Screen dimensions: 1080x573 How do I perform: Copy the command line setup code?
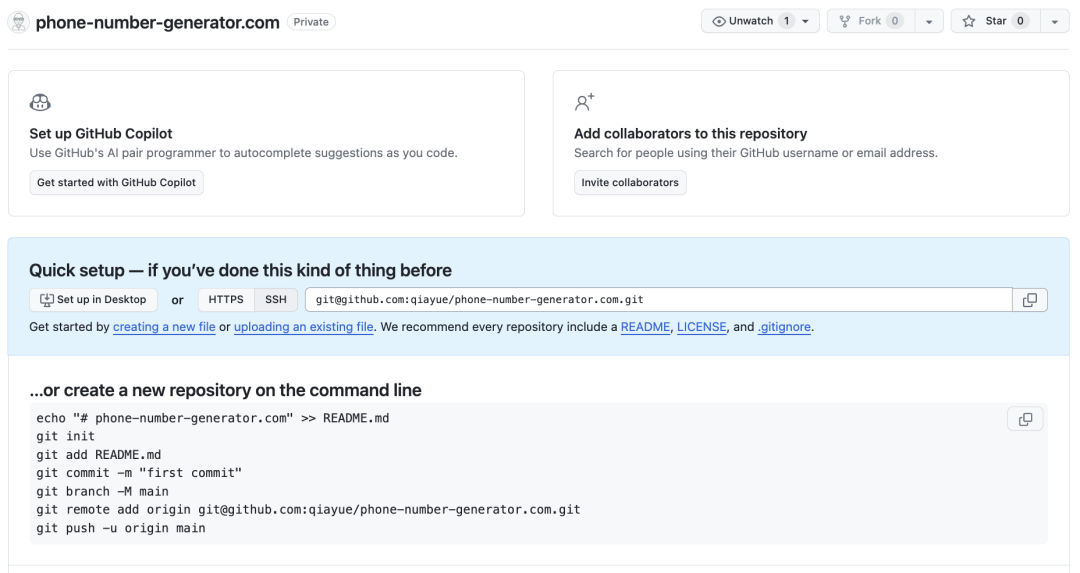[1025, 420]
